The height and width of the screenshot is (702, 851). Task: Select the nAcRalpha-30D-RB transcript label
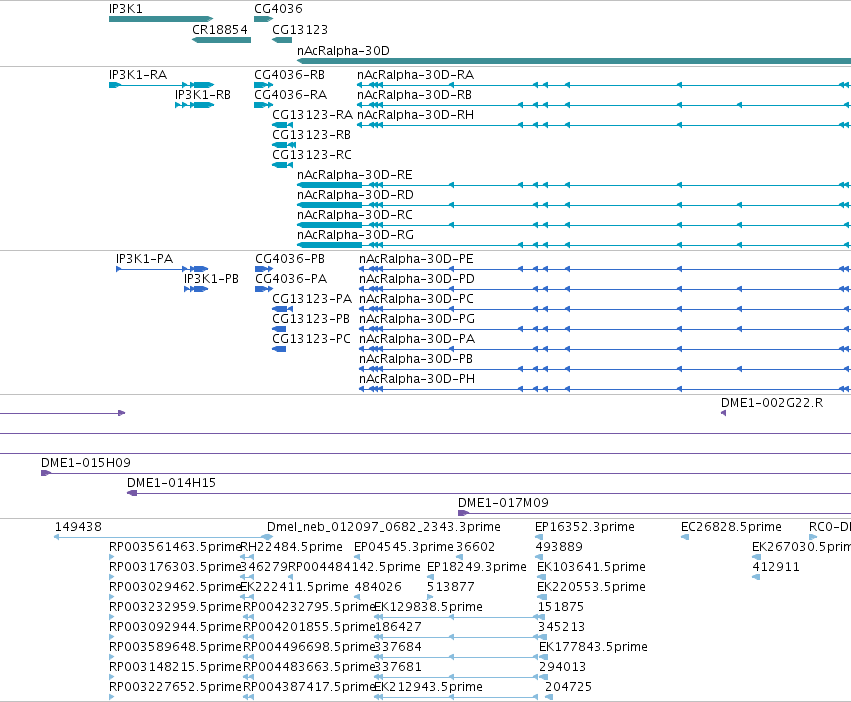414,94
